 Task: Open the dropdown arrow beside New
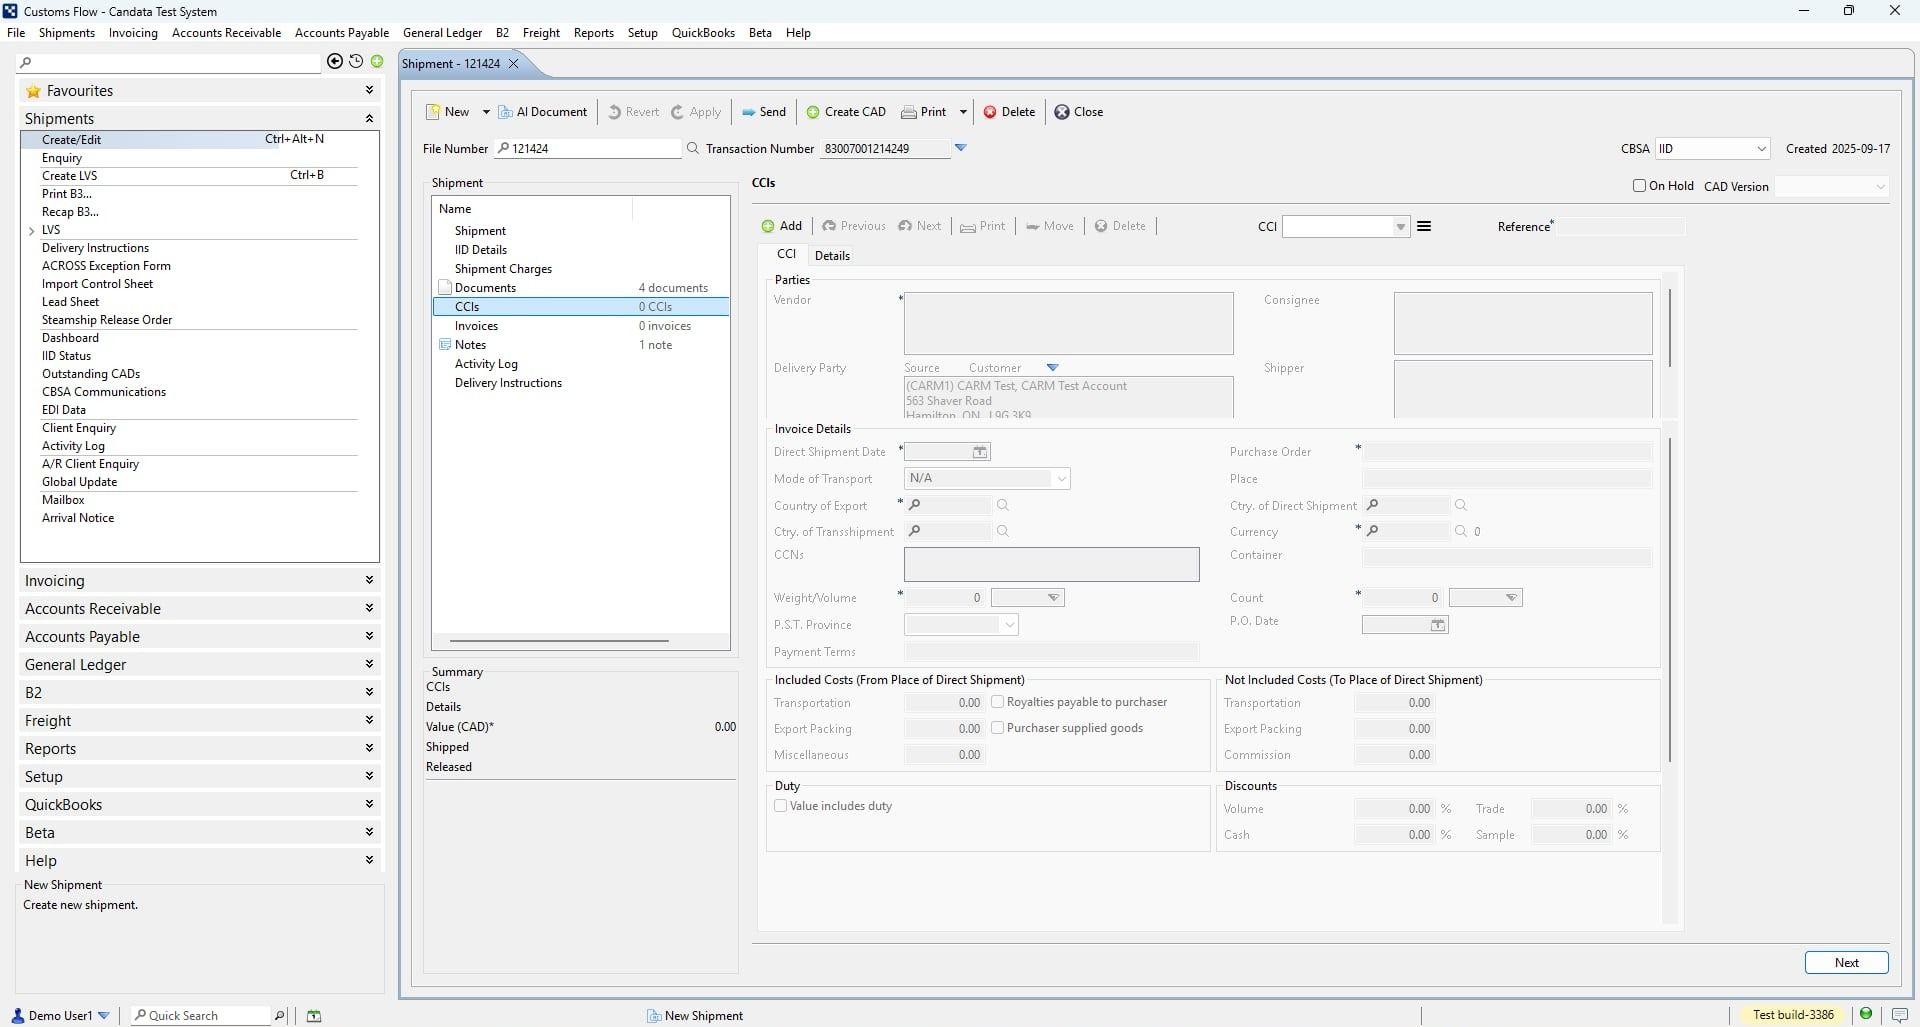pos(486,112)
